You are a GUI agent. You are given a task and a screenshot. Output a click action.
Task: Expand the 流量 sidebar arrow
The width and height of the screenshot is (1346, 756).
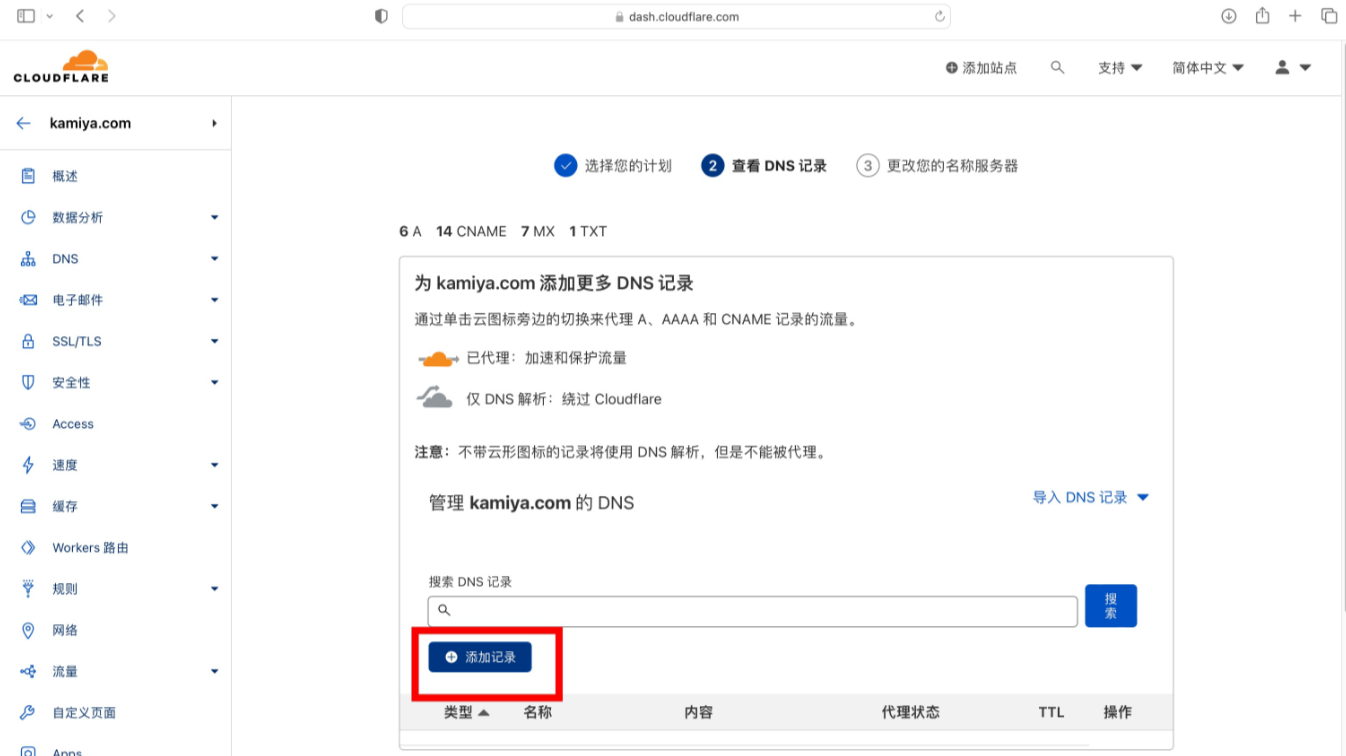coord(214,672)
